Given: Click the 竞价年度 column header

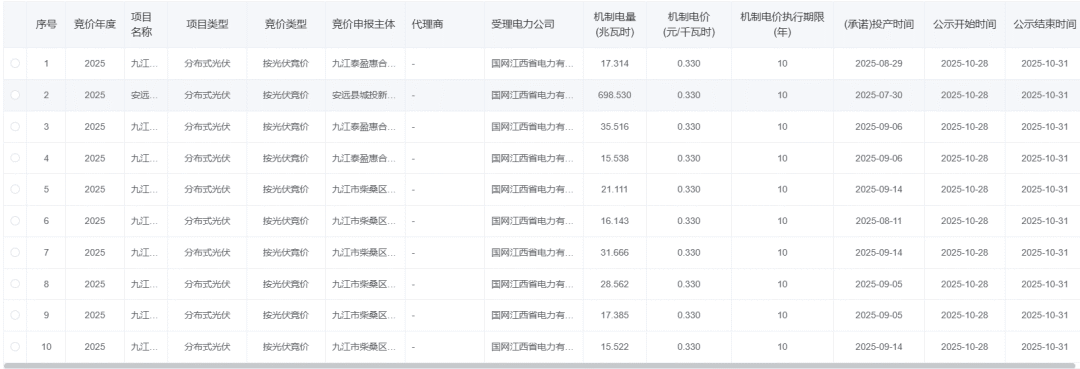Looking at the screenshot, I should pos(95,24).
